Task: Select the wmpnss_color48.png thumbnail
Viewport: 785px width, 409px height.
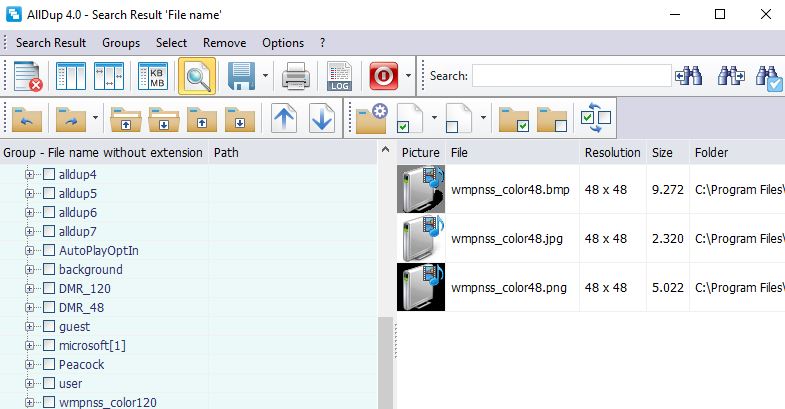Action: click(x=421, y=287)
